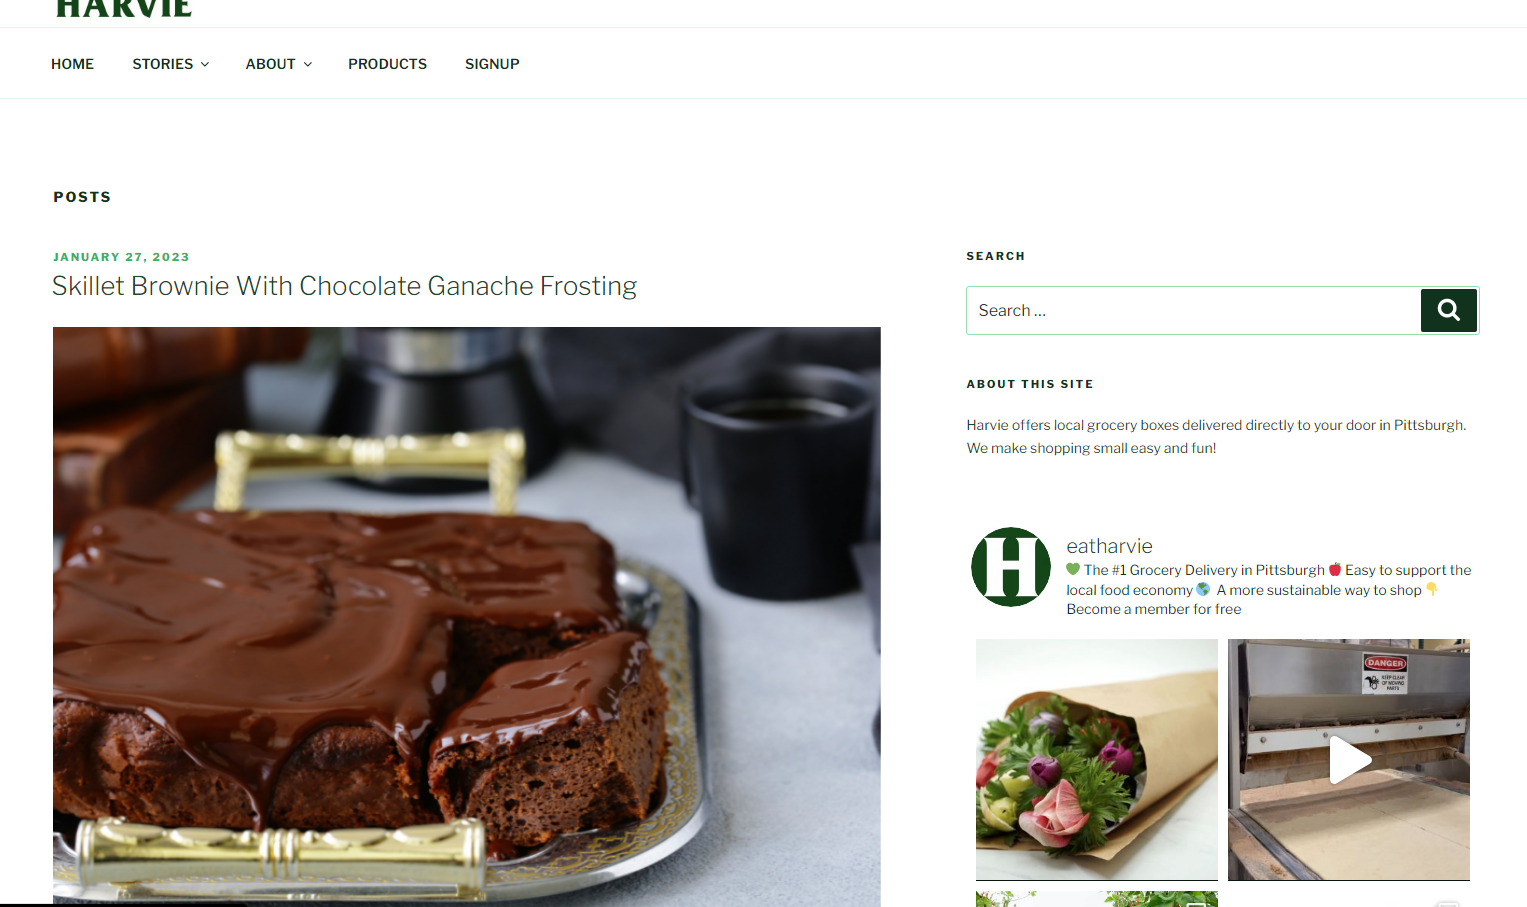Open the eatharvie round H profile logo

1011,567
